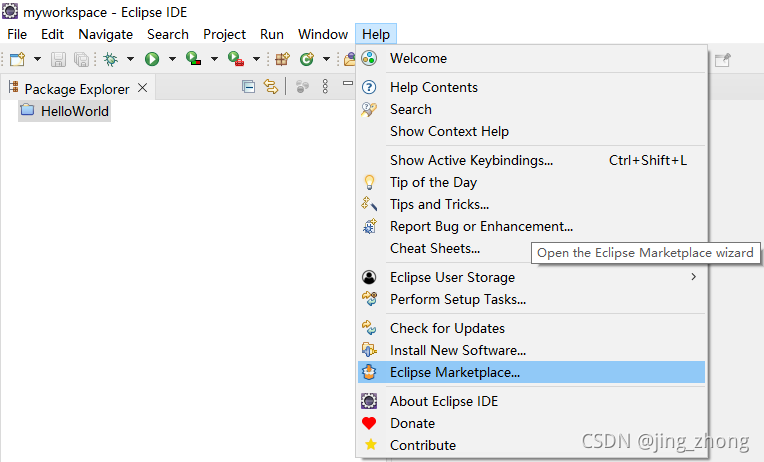Click the Check for Updates icon
Screen dimensions: 764x462
[x=369, y=327]
